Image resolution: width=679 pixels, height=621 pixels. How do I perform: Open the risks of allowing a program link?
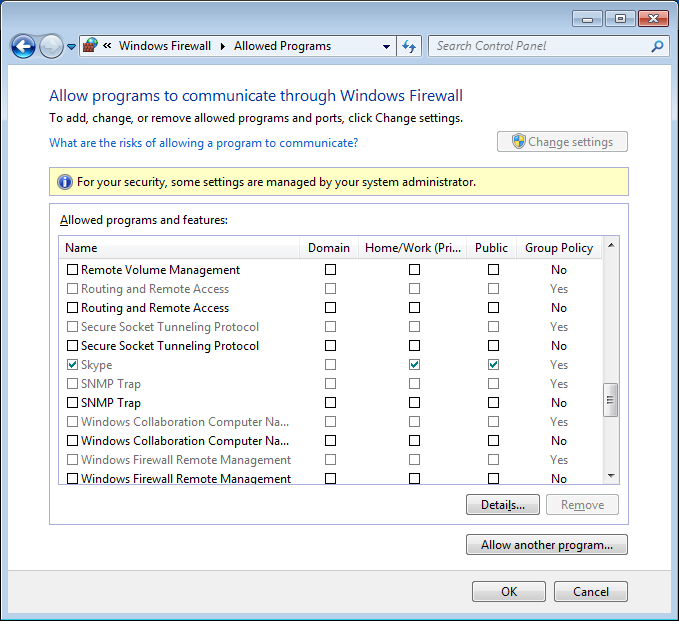203,143
